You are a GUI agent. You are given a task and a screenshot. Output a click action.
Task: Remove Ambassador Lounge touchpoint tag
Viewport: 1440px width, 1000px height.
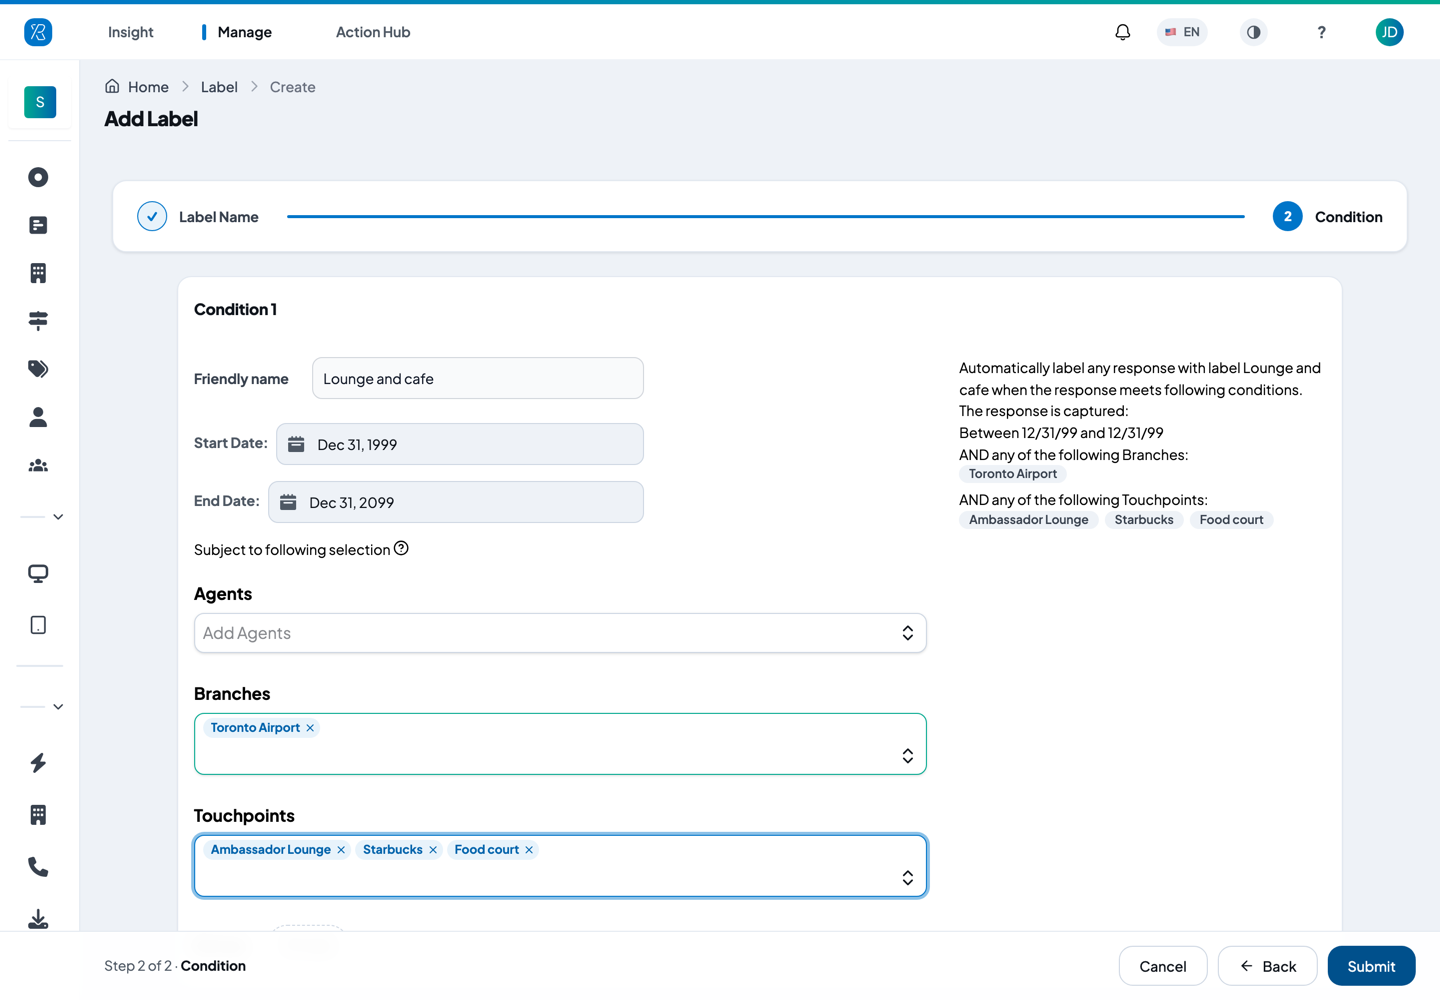tap(341, 850)
